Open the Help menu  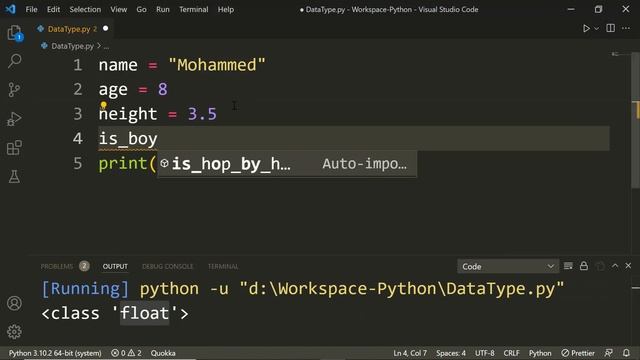(x=225, y=9)
